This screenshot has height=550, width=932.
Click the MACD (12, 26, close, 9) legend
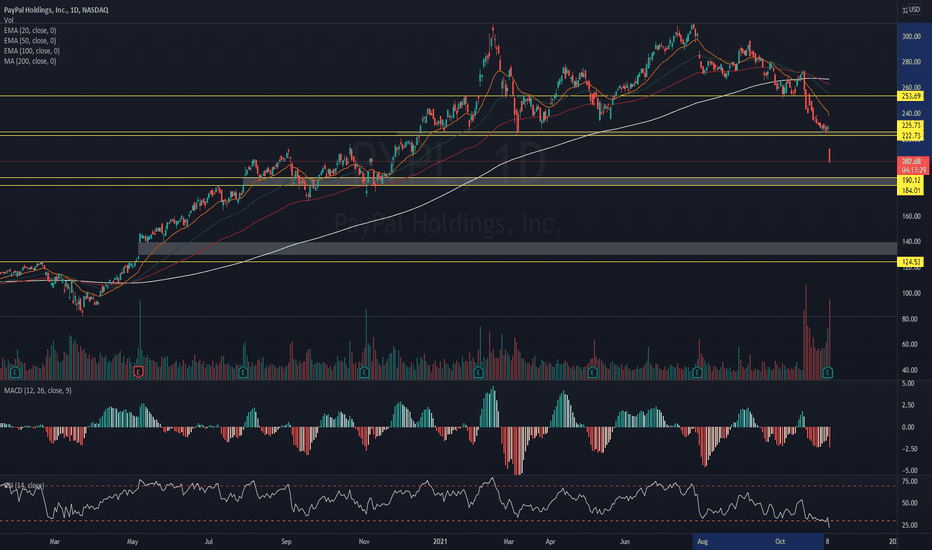[x=38, y=390]
